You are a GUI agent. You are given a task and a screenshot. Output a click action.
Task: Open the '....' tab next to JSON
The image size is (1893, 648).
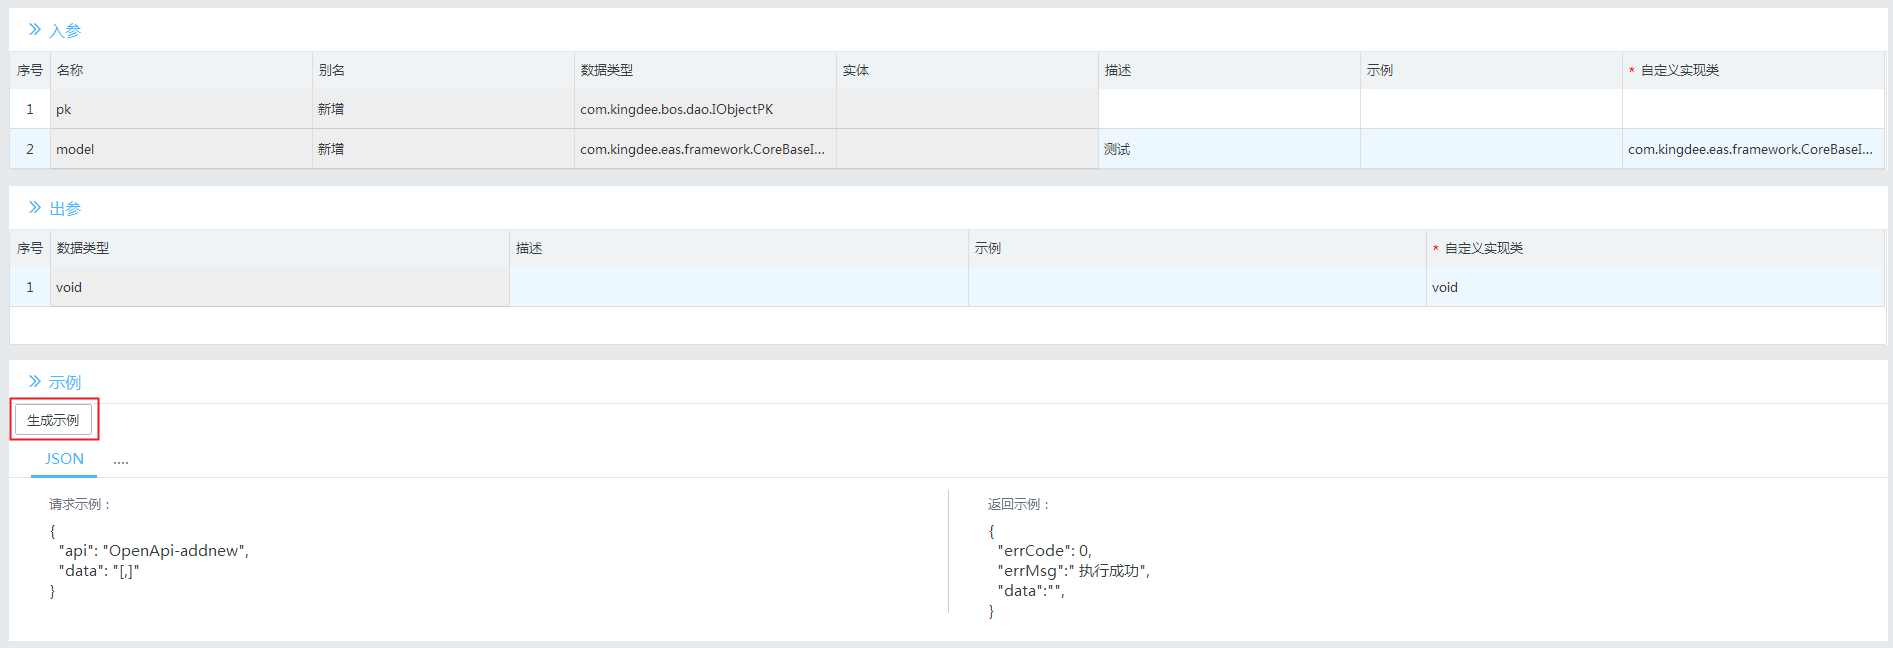(x=121, y=460)
